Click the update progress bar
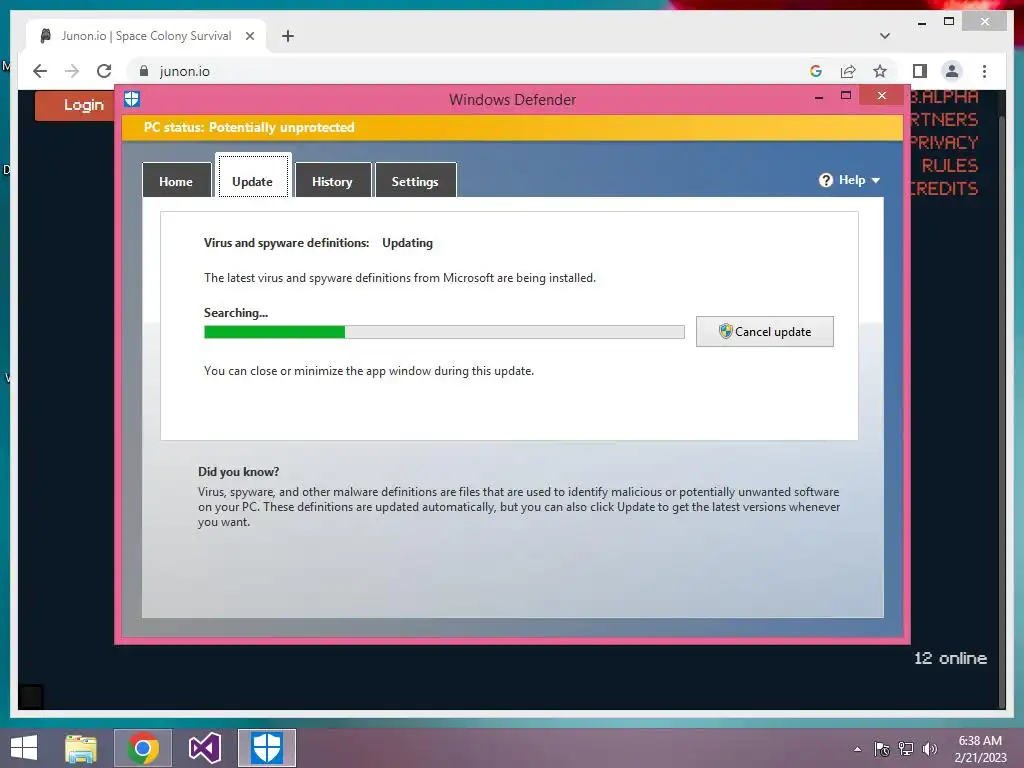 point(444,332)
